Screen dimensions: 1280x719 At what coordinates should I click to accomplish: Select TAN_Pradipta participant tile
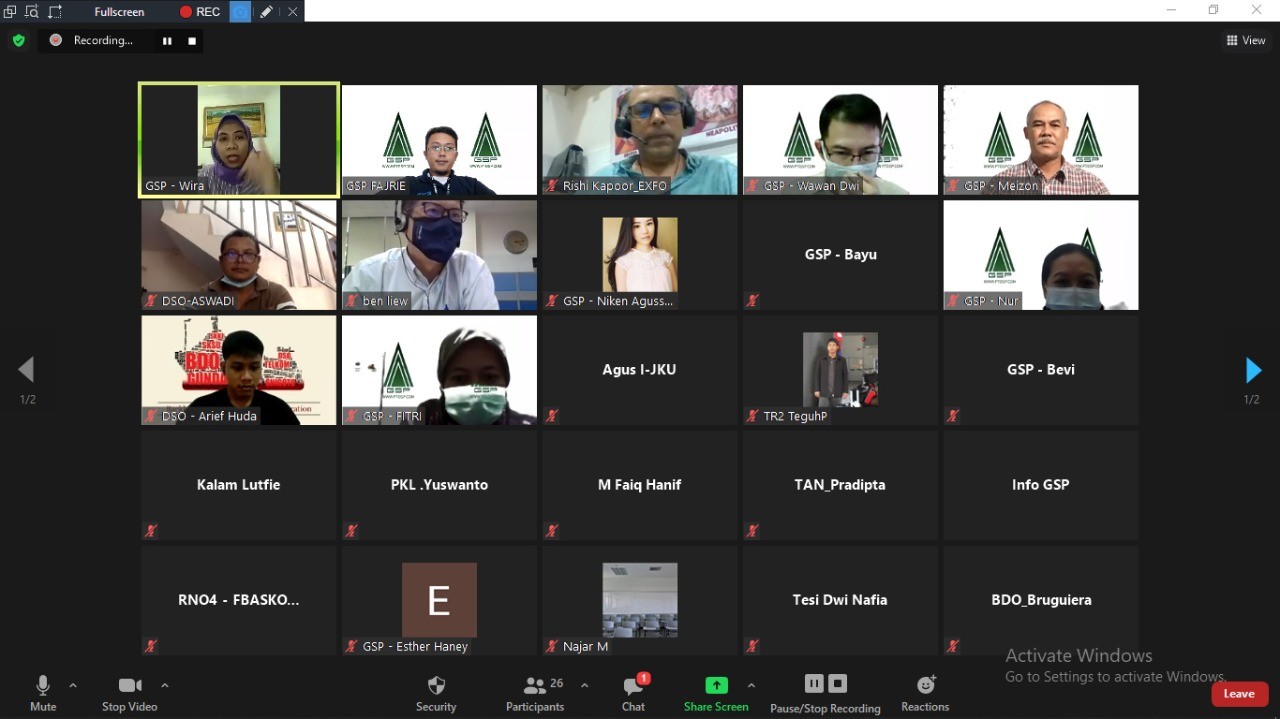[840, 485]
